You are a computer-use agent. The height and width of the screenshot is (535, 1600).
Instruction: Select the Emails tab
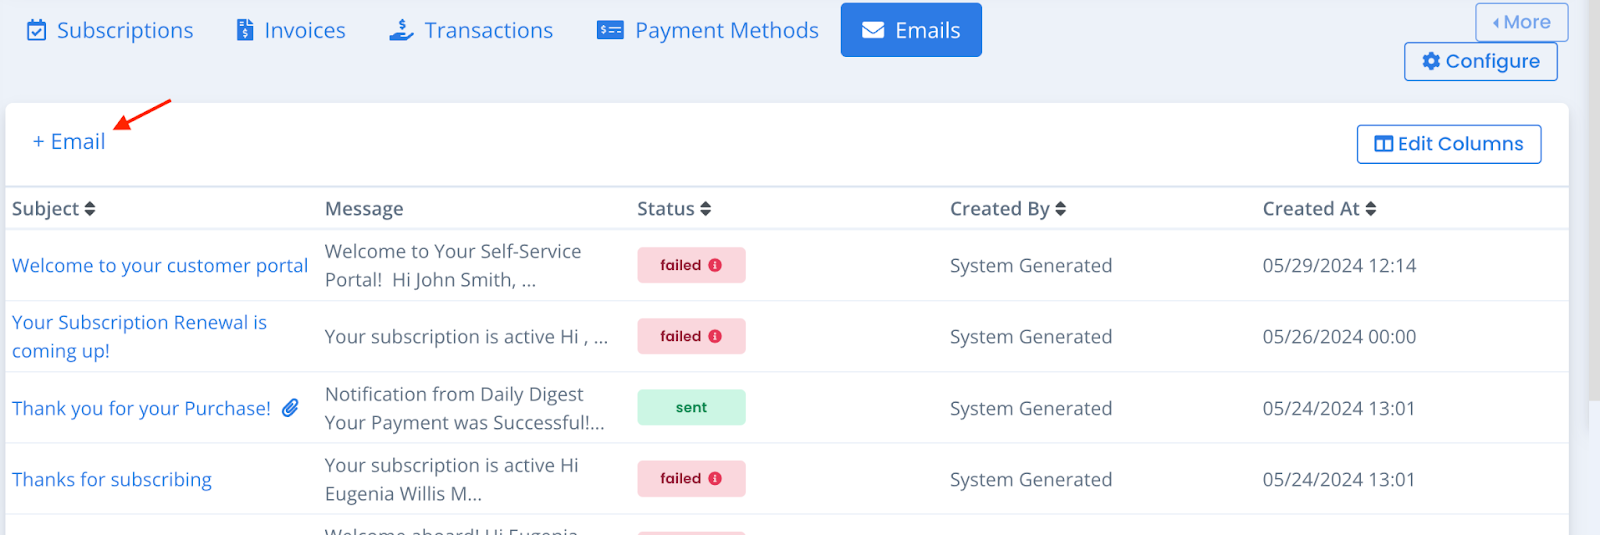click(911, 30)
